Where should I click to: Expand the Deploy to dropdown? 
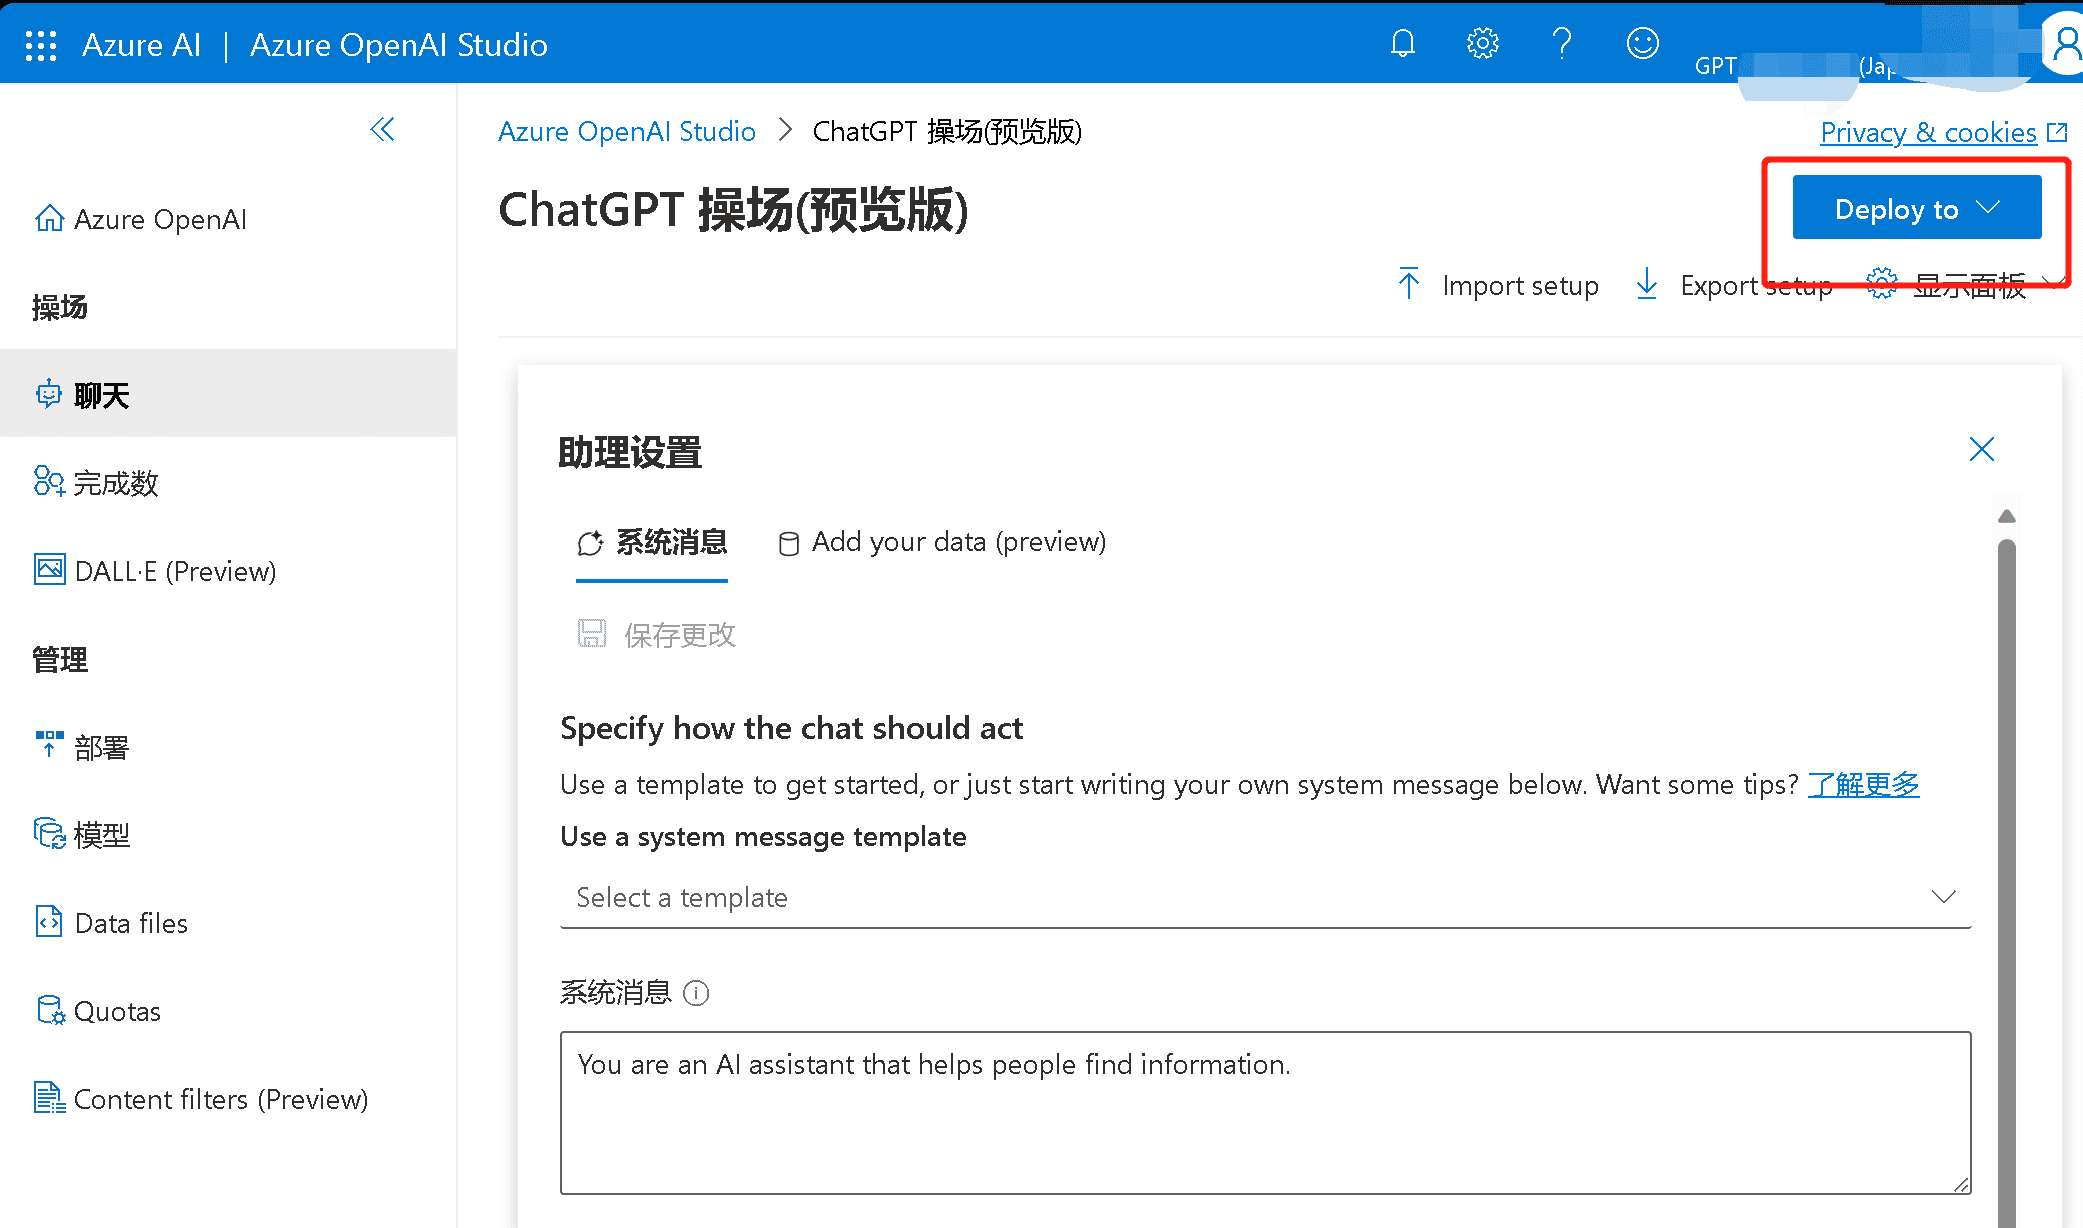(x=1917, y=207)
